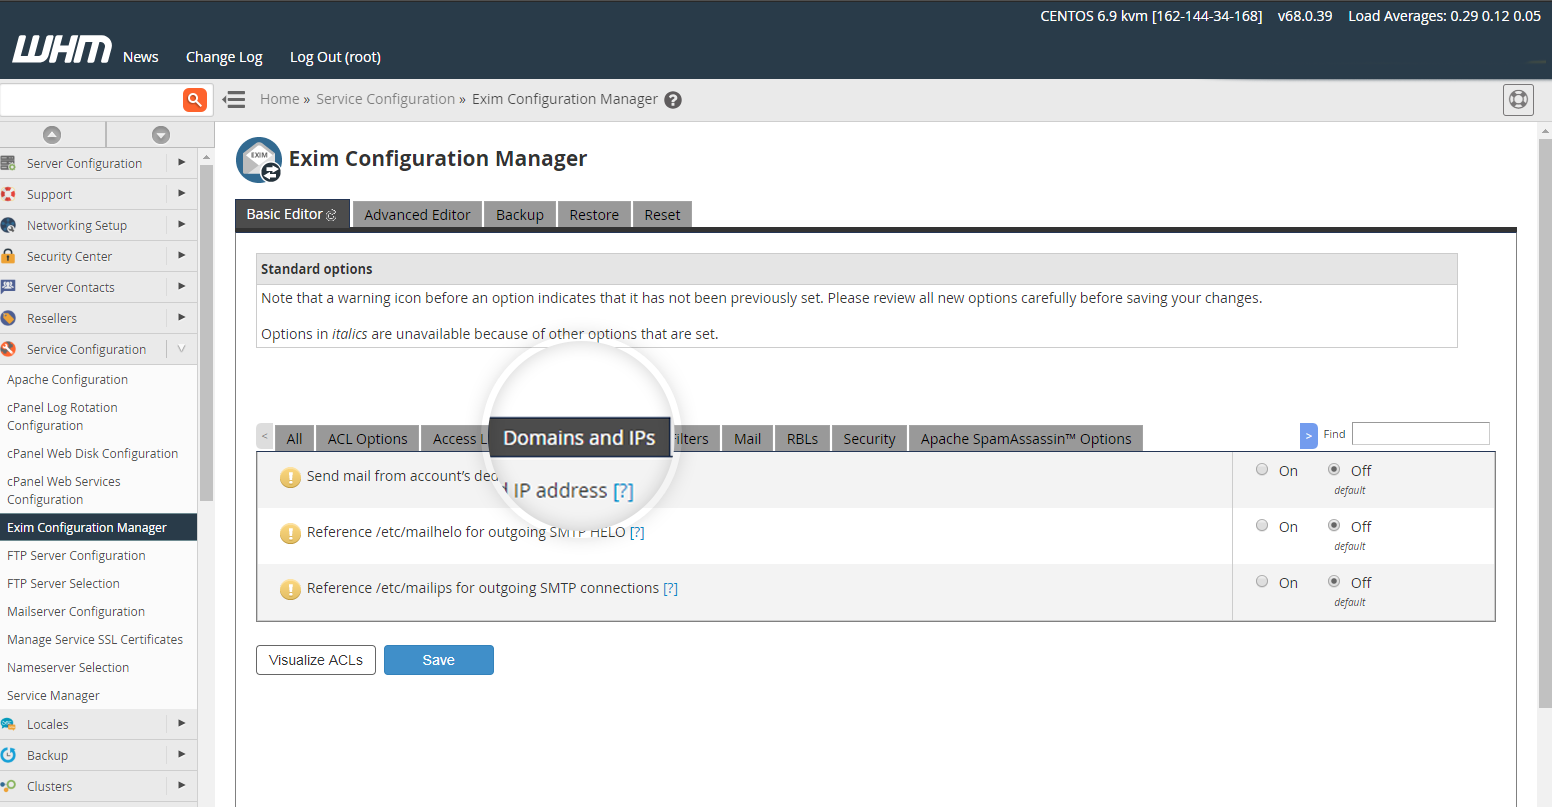Click the Networking Setup sidebar icon
The image size is (1552, 807).
tap(8, 225)
